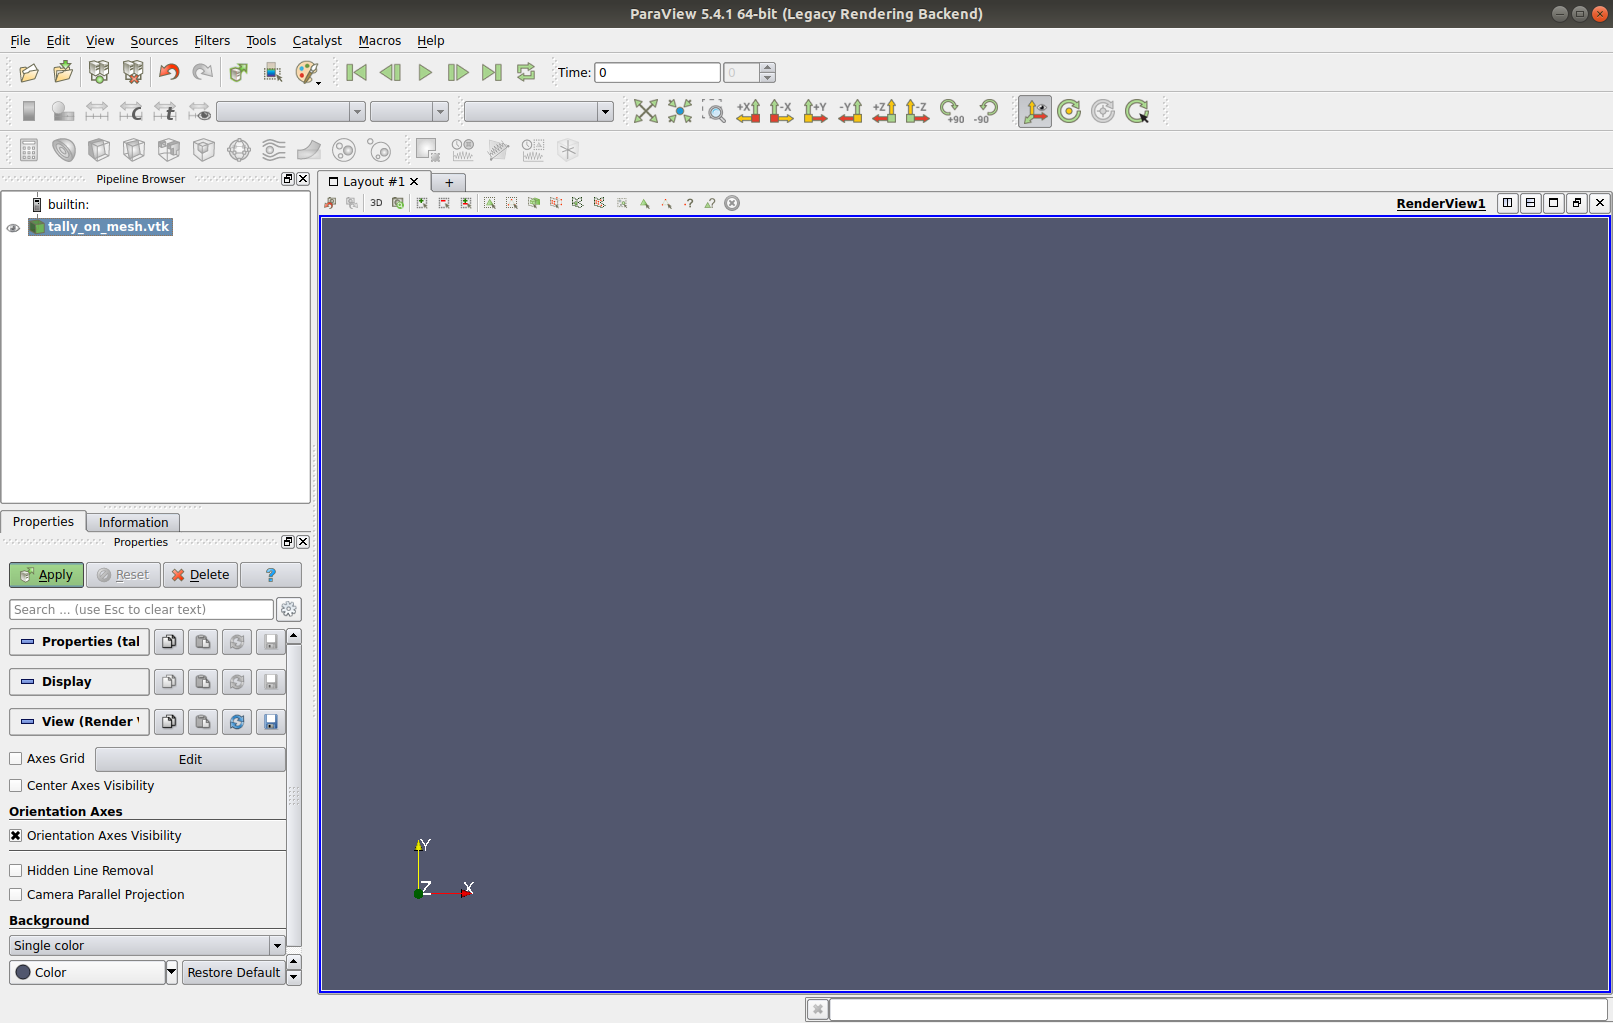Viewport: 1613px width, 1023px height.
Task: Apply the Contour filter
Action: pyautogui.click(x=64, y=150)
